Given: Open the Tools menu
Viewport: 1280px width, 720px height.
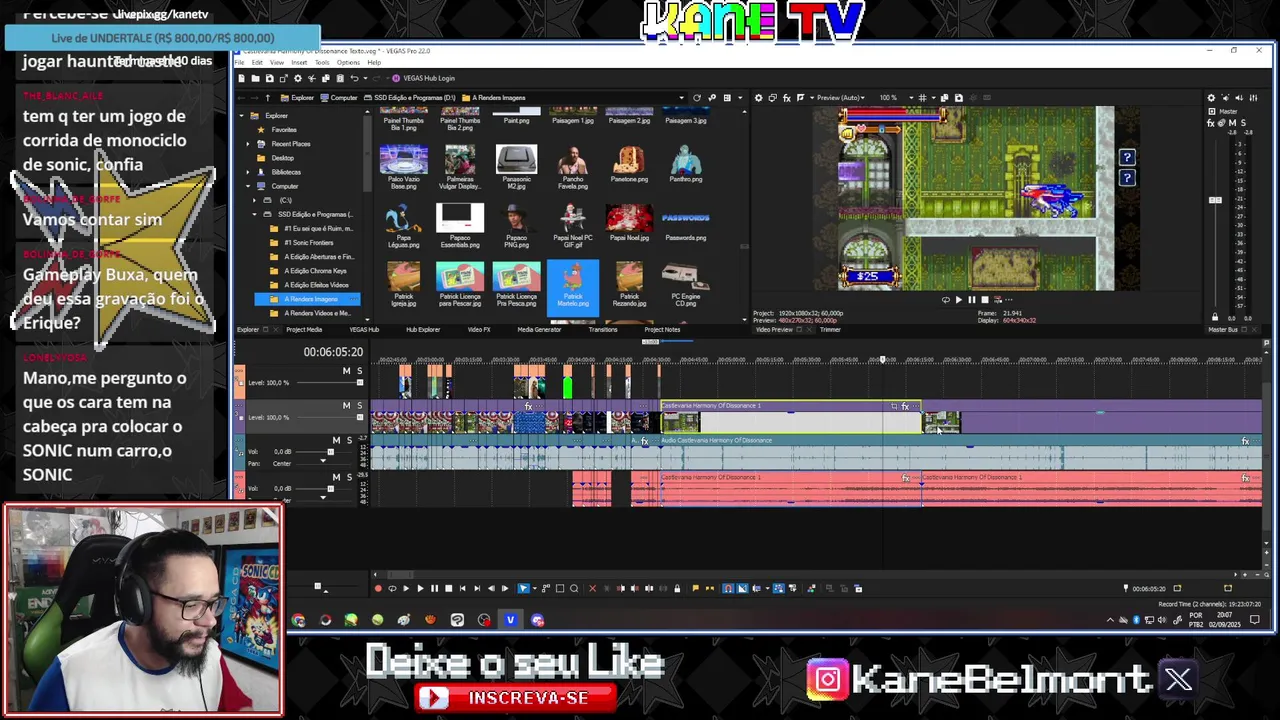Looking at the screenshot, I should pyautogui.click(x=322, y=62).
